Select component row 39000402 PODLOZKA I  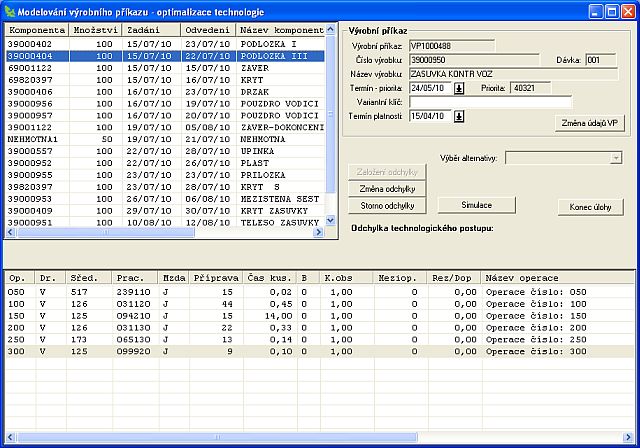click(x=165, y=44)
